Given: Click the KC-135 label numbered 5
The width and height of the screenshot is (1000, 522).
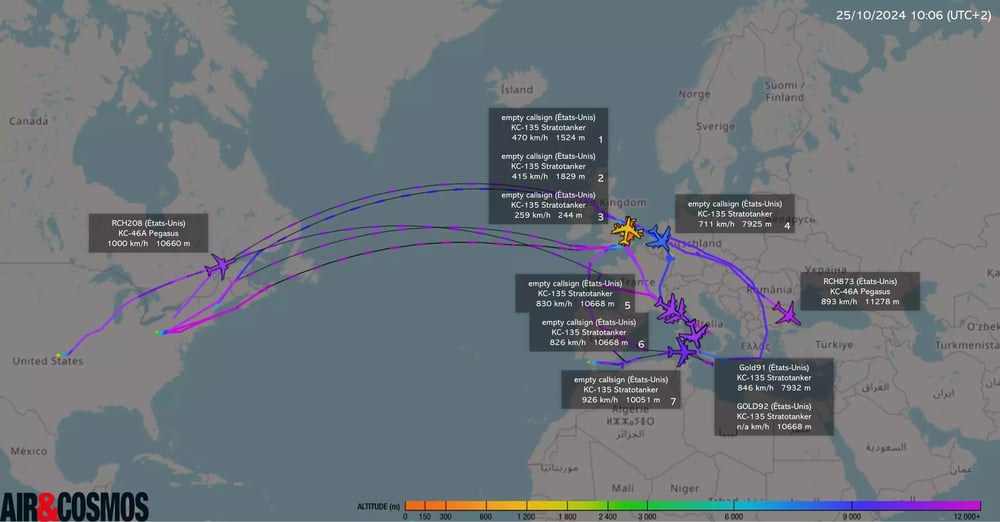Looking at the screenshot, I should (x=575, y=294).
